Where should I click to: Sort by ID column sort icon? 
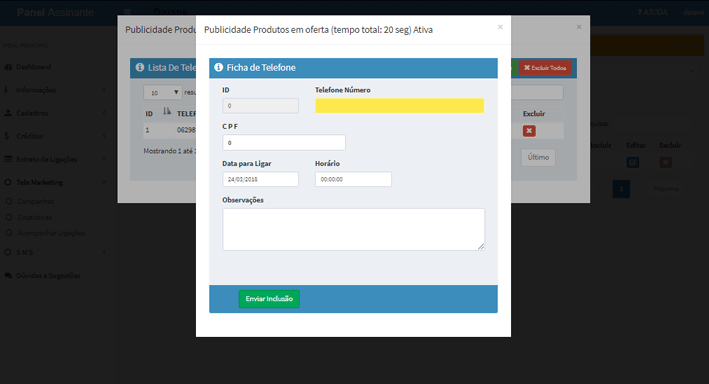(167, 111)
